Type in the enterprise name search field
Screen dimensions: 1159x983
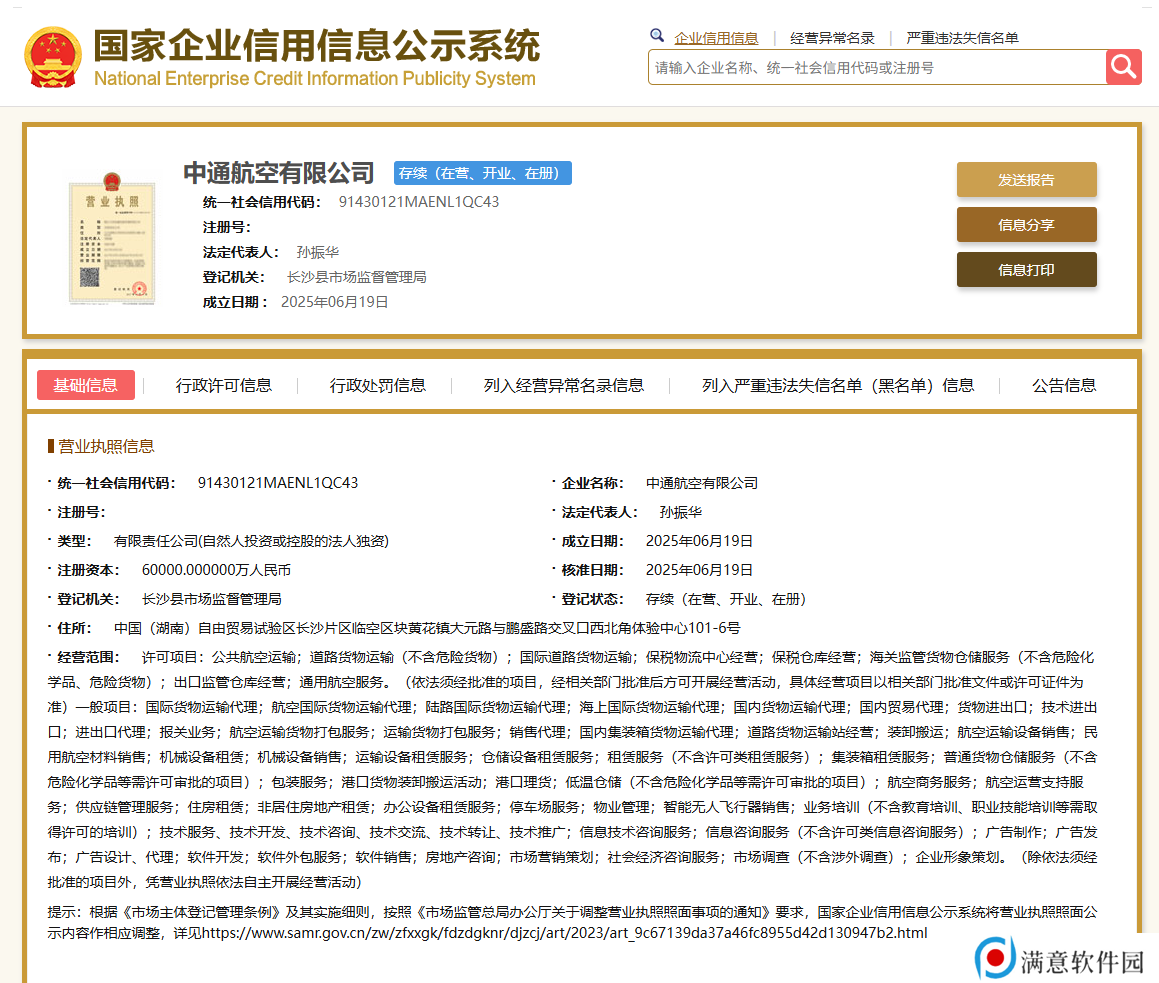pyautogui.click(x=876, y=68)
